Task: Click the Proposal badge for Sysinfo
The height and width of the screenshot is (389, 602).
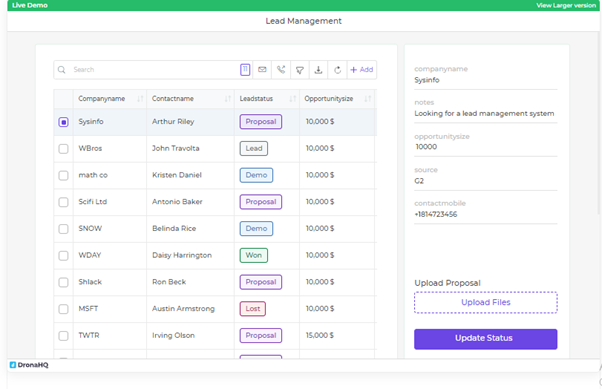Action: tap(261, 122)
